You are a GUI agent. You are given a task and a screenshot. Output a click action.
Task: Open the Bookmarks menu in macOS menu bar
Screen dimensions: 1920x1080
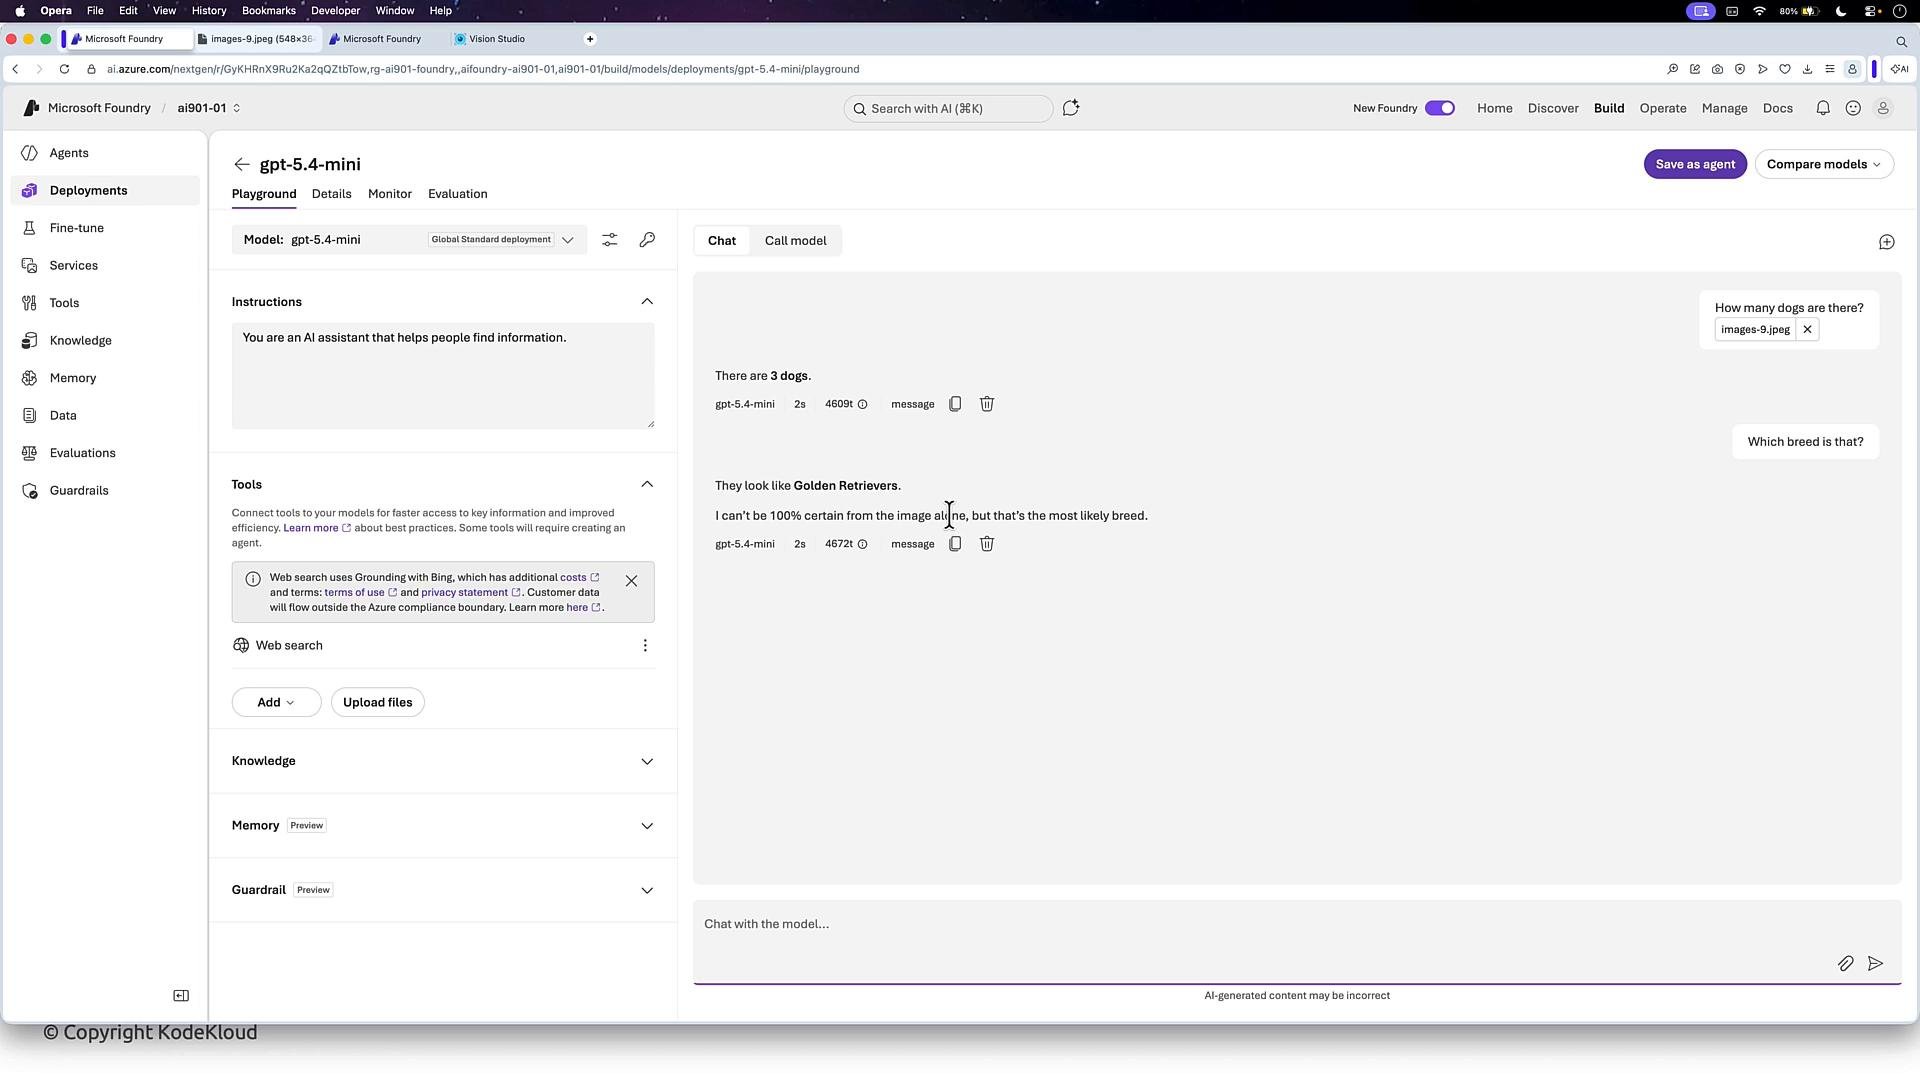(x=268, y=10)
